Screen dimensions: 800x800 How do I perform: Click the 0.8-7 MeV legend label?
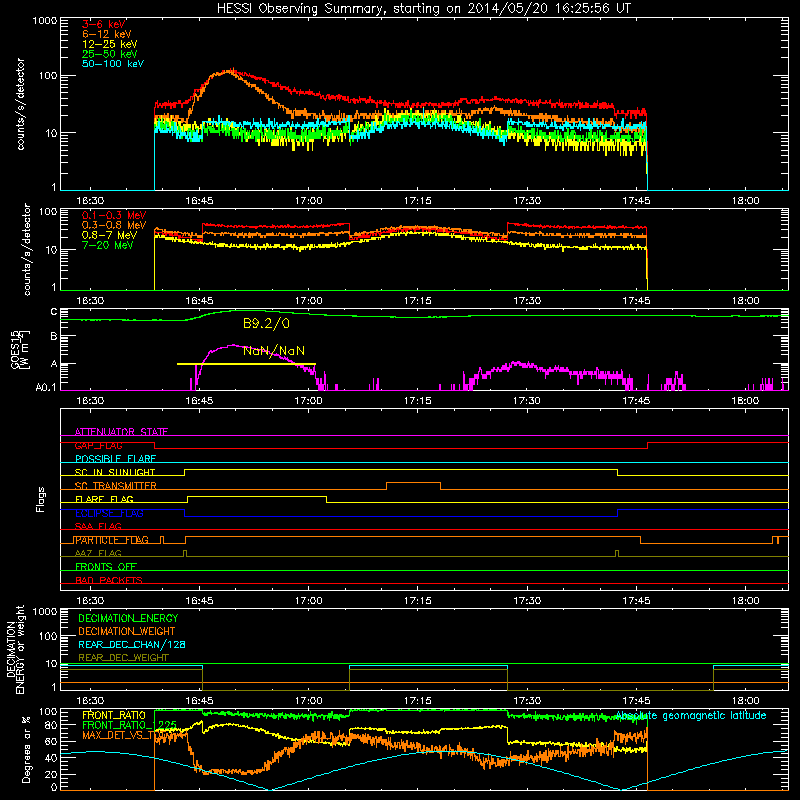(x=109, y=235)
